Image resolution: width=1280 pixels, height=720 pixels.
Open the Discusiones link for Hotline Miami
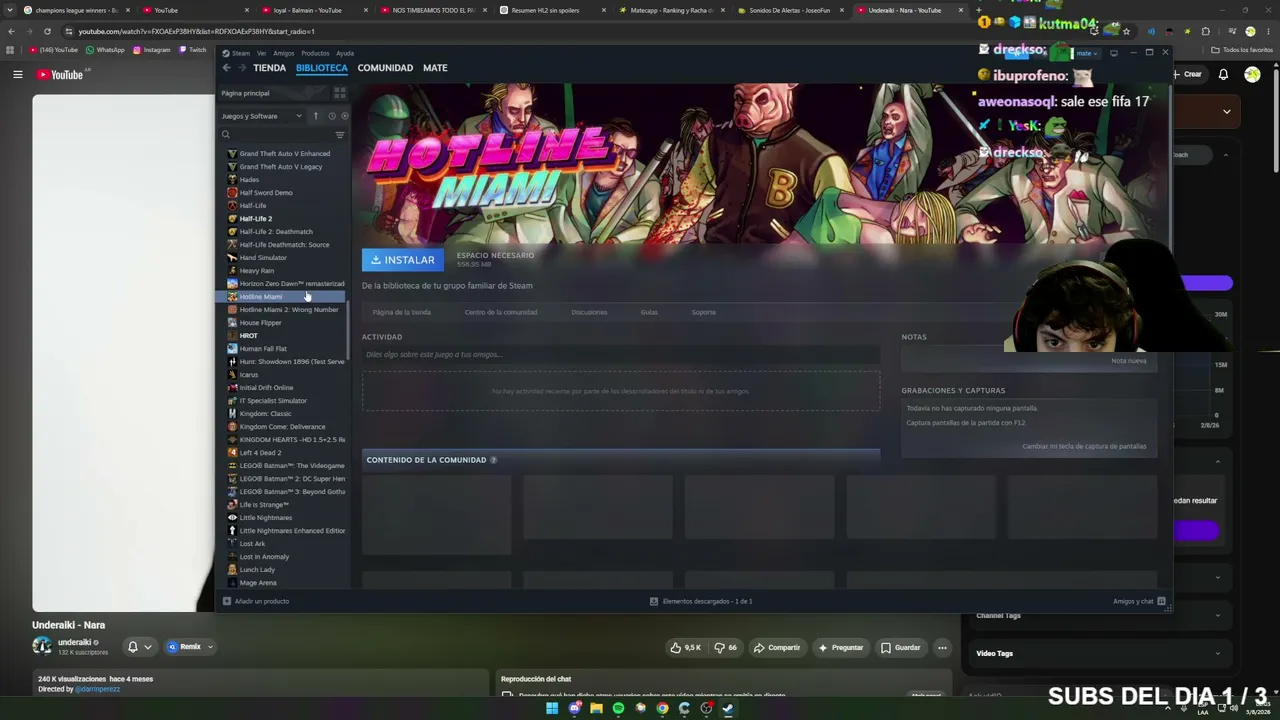tap(589, 312)
